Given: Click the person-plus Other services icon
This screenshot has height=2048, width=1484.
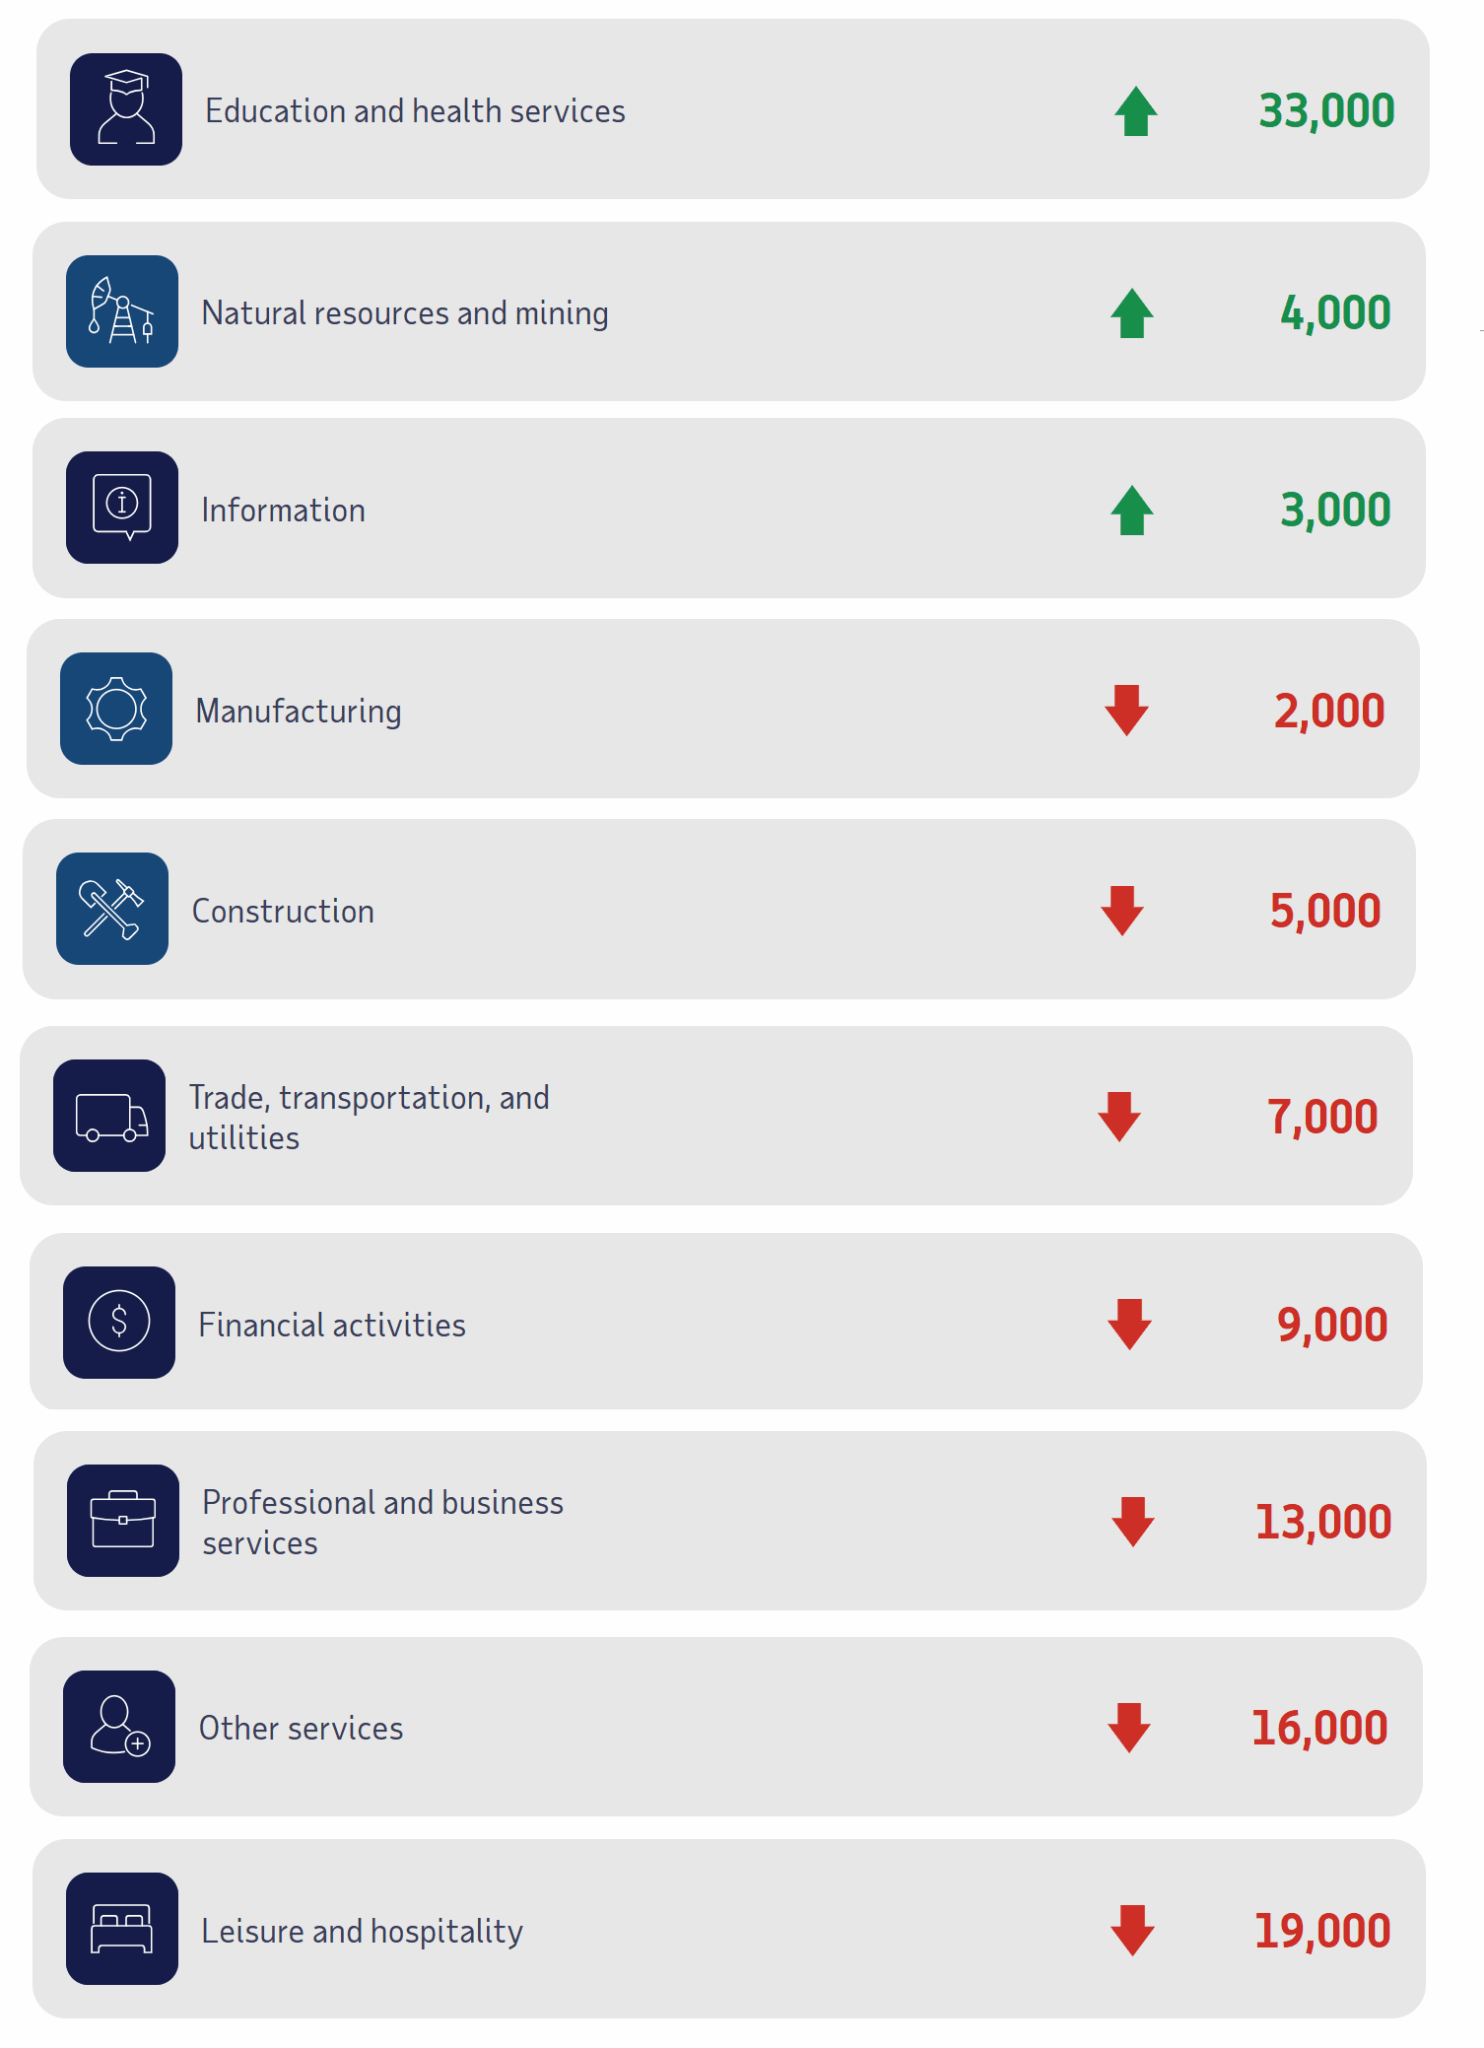Looking at the screenshot, I should pos(119,1726).
